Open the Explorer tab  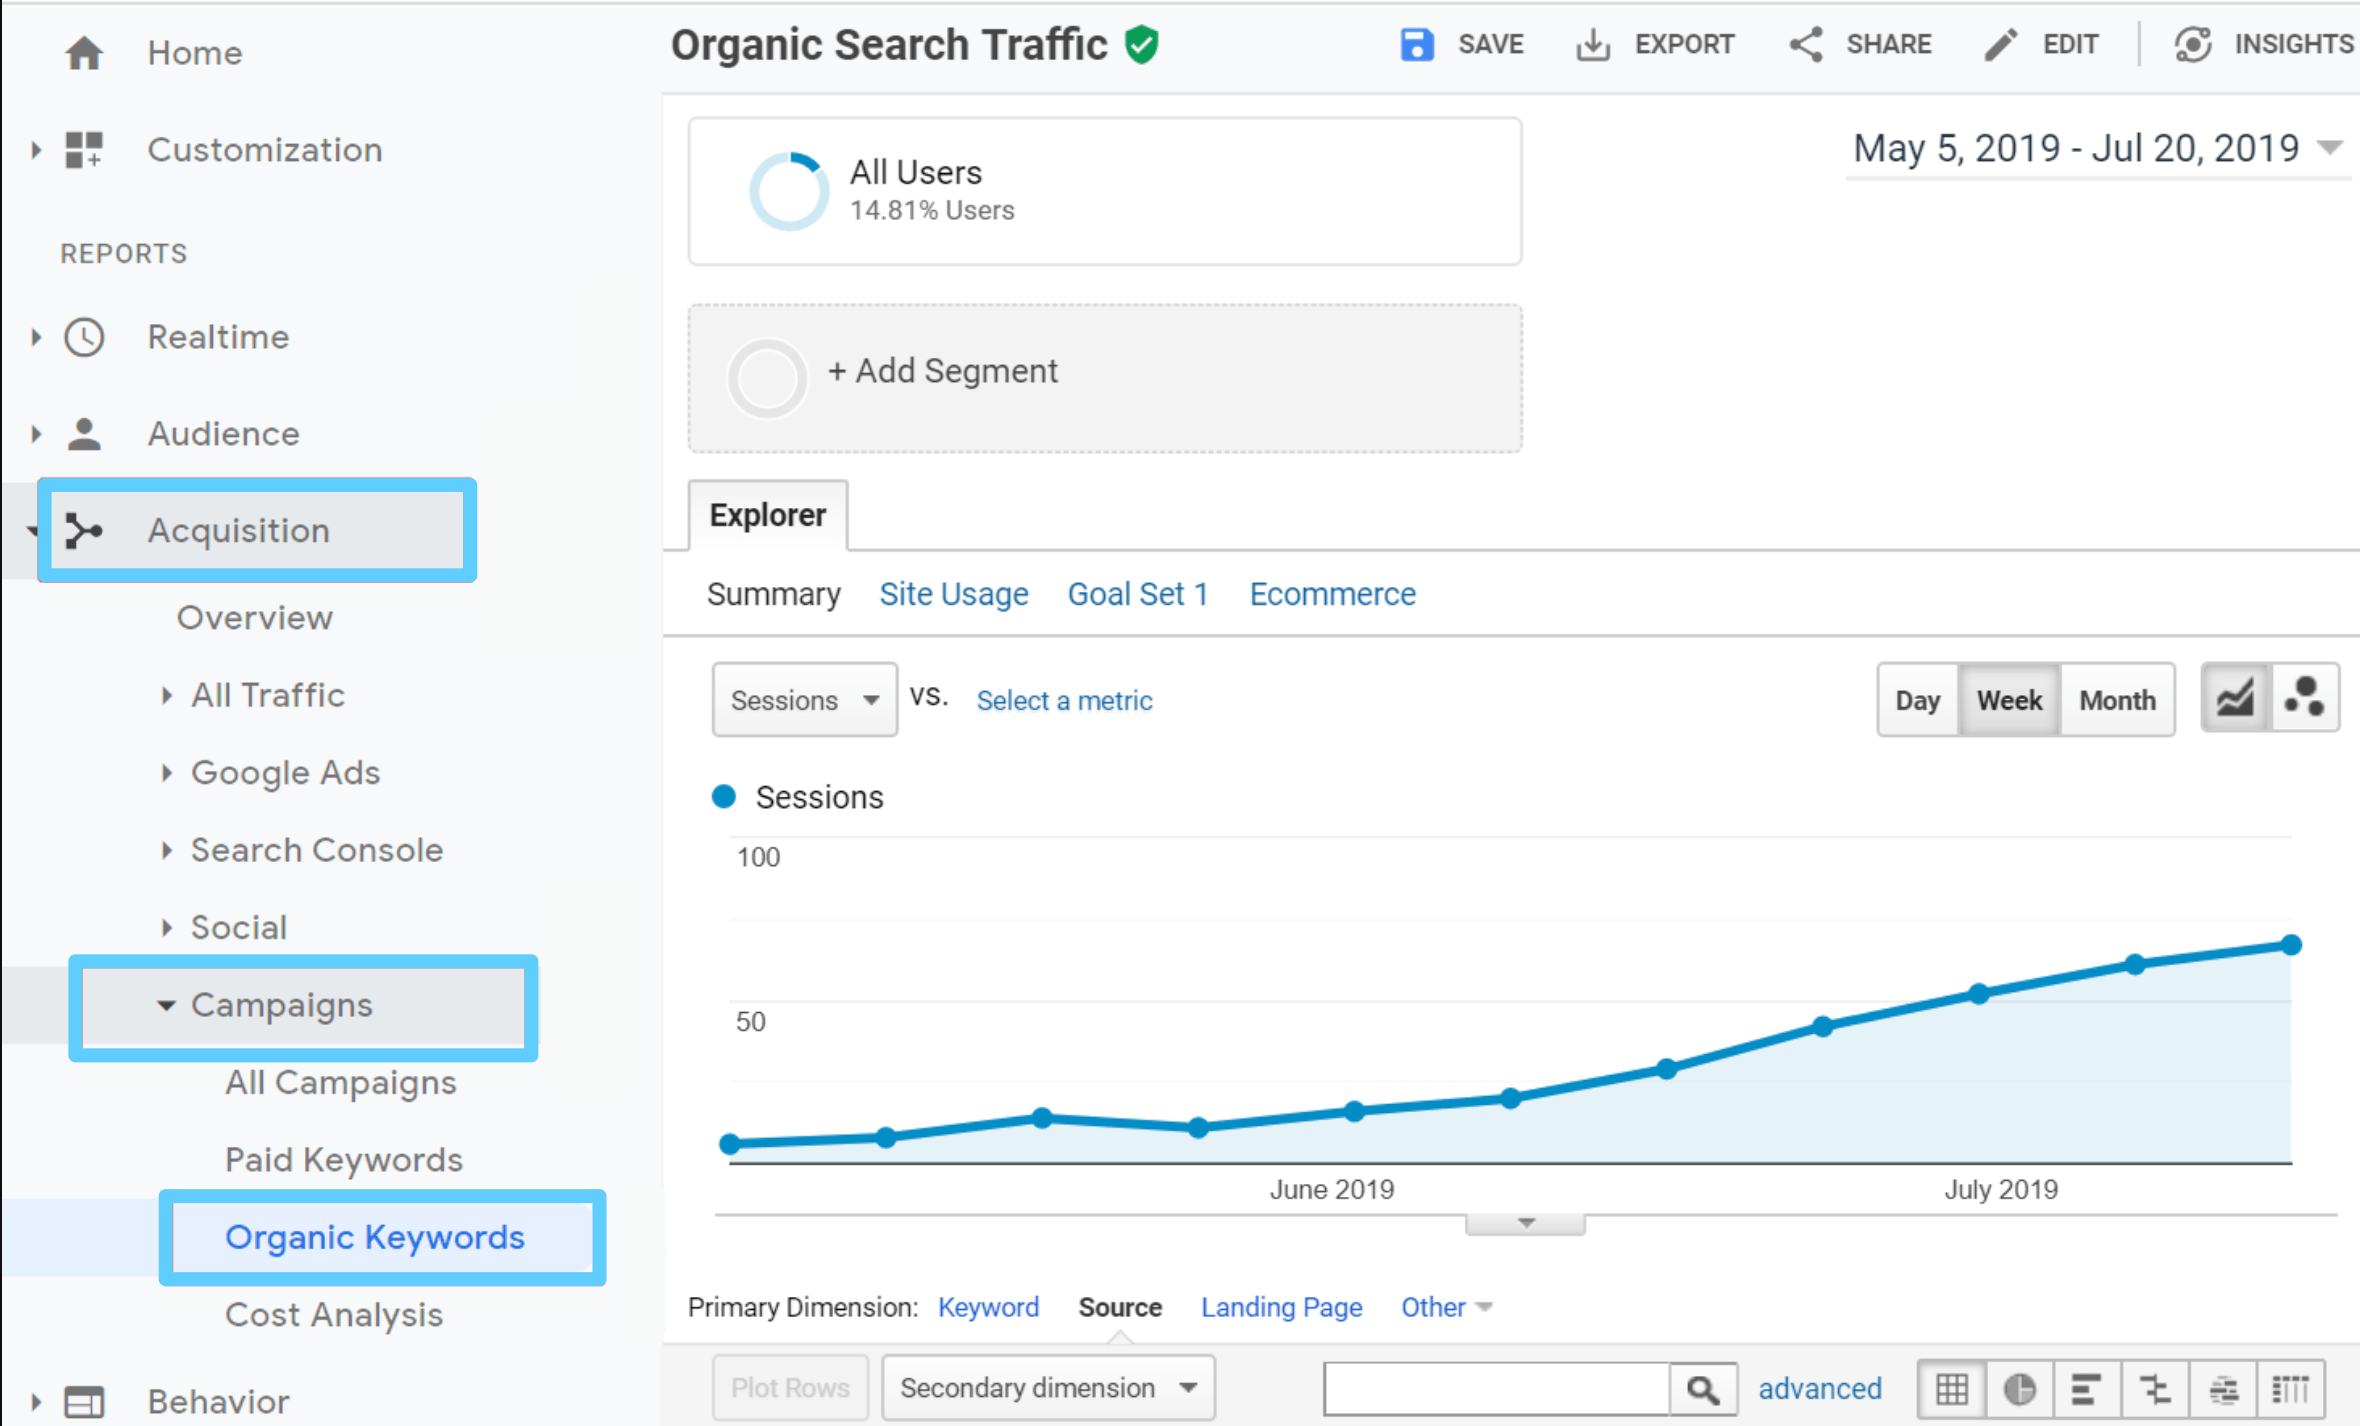tap(768, 515)
